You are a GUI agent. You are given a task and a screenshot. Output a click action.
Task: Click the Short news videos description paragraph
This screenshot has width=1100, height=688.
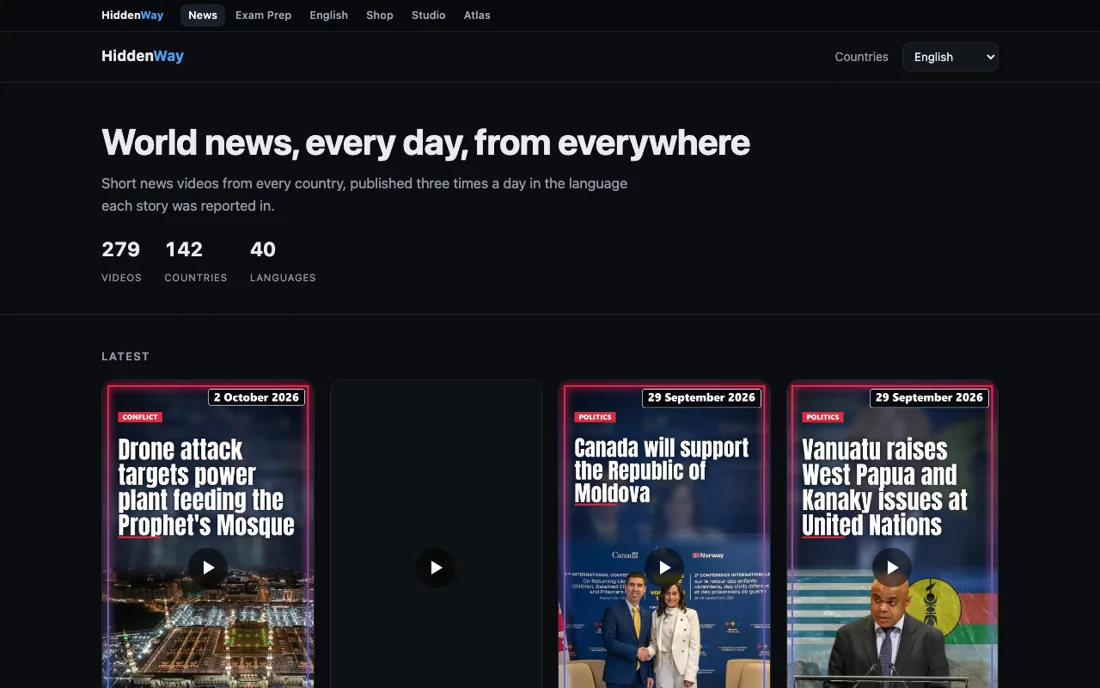tap(364, 194)
